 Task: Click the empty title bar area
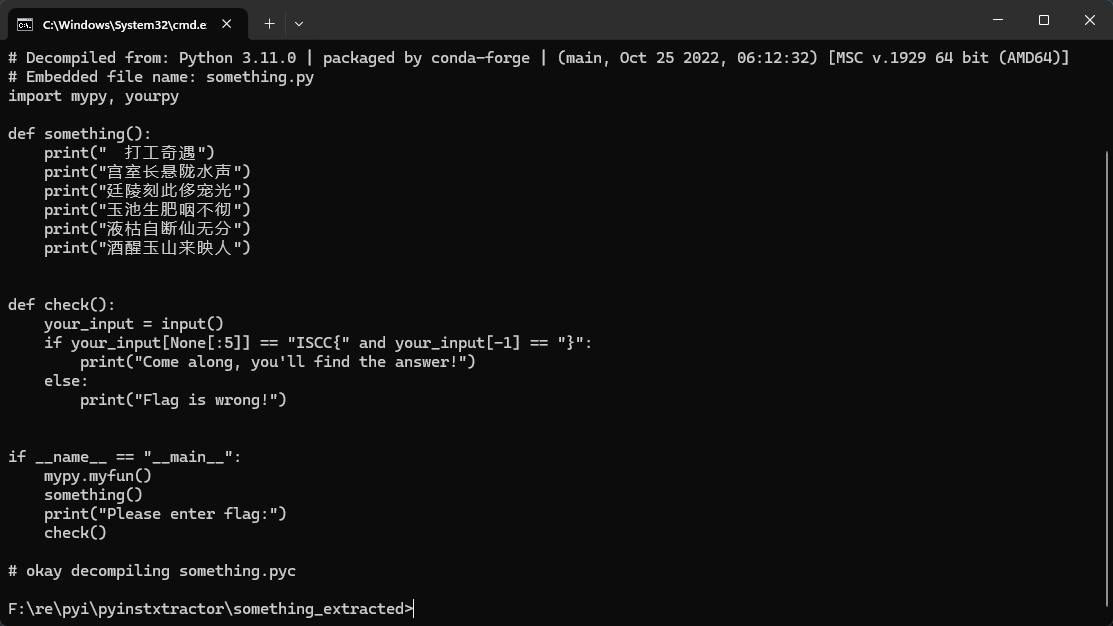[x=639, y=20]
